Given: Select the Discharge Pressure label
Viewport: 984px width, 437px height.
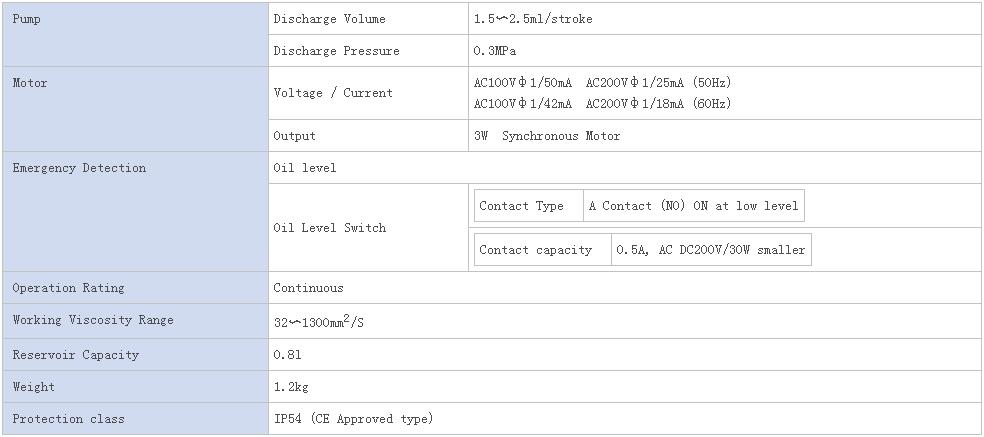Looking at the screenshot, I should 336,51.
